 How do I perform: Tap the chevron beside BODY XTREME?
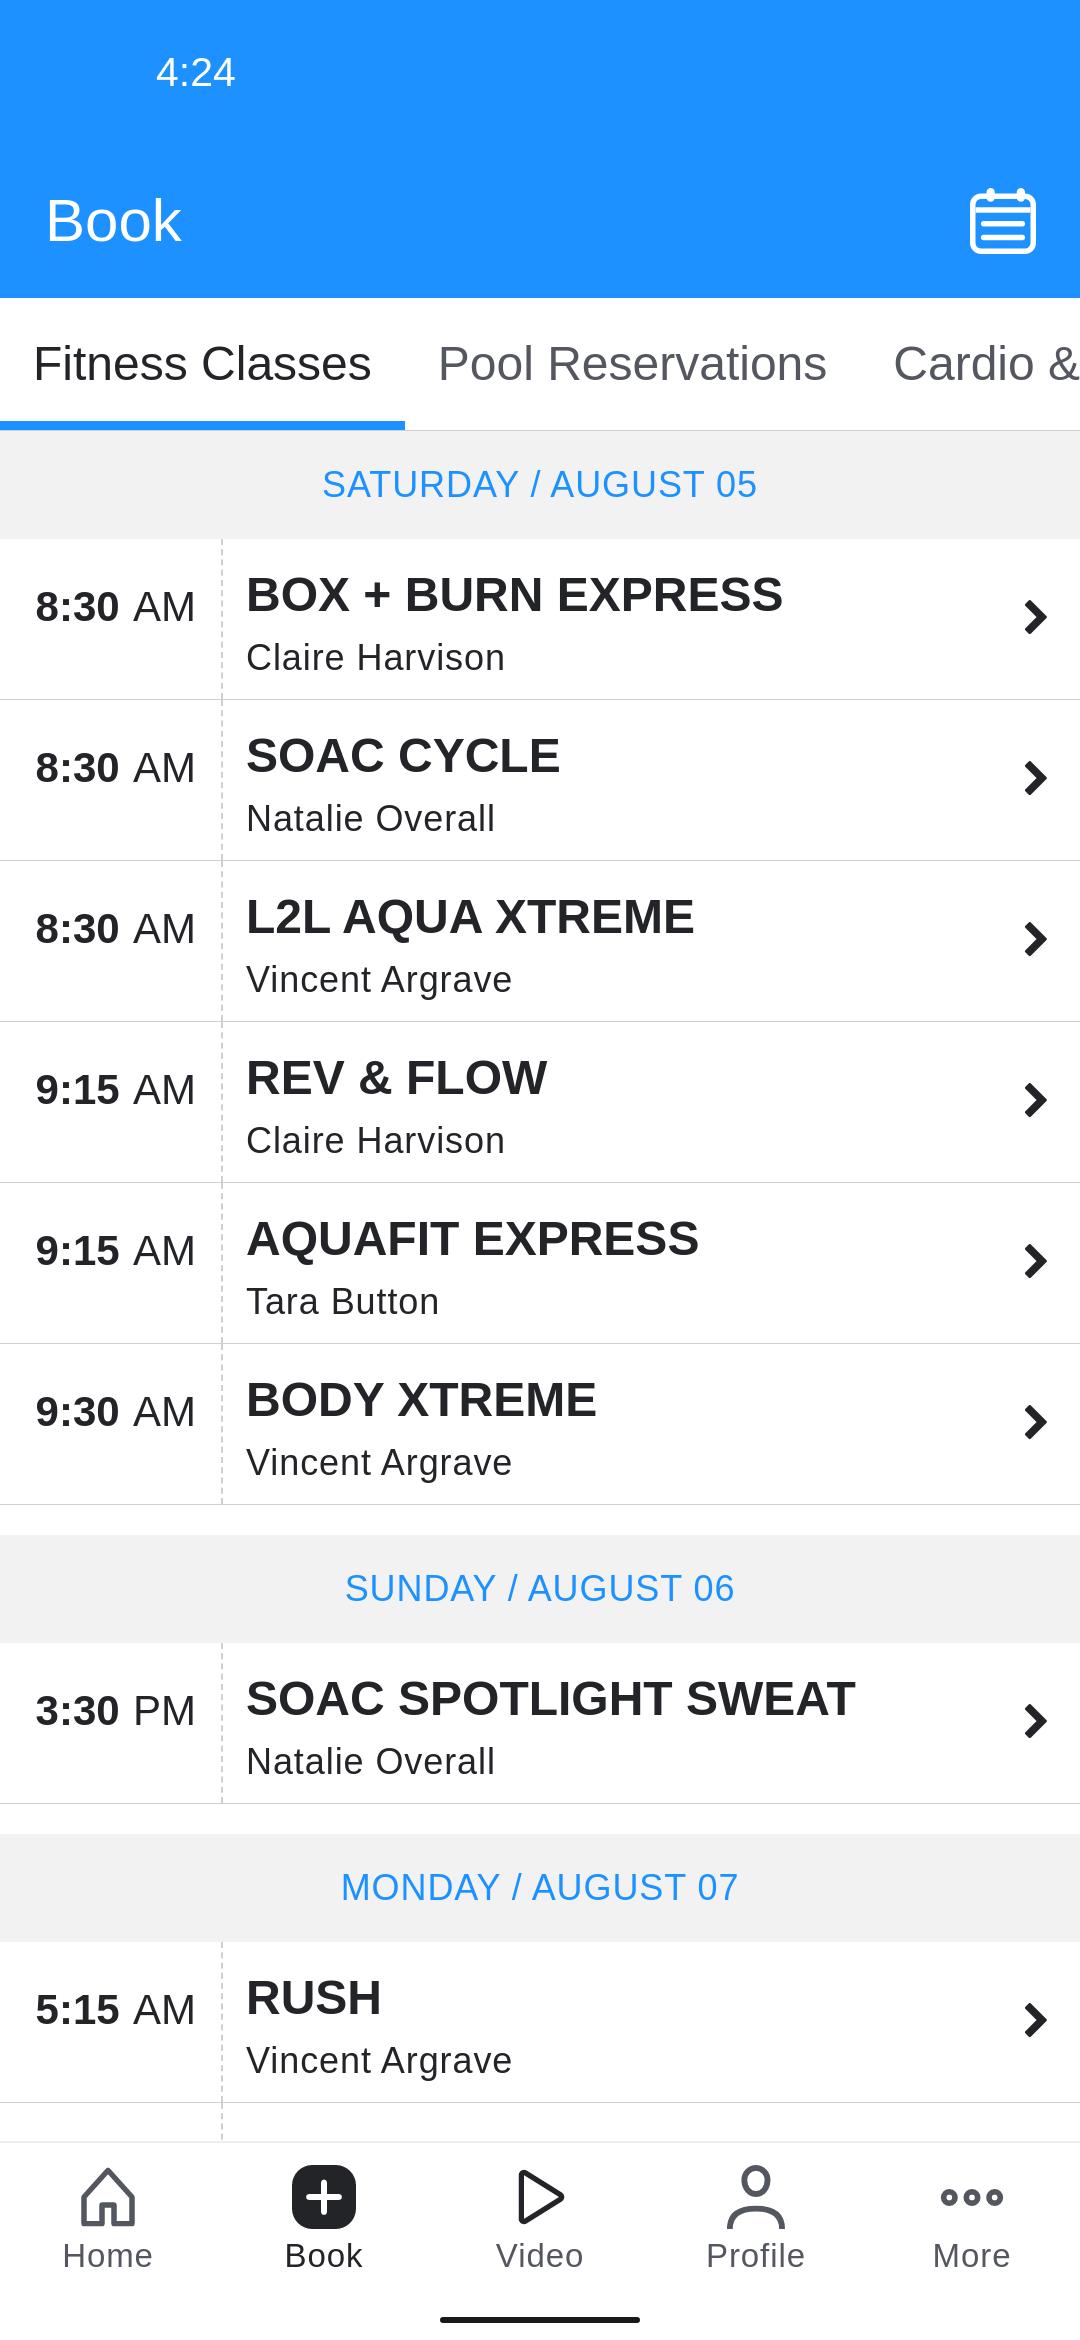[x=1035, y=1423]
